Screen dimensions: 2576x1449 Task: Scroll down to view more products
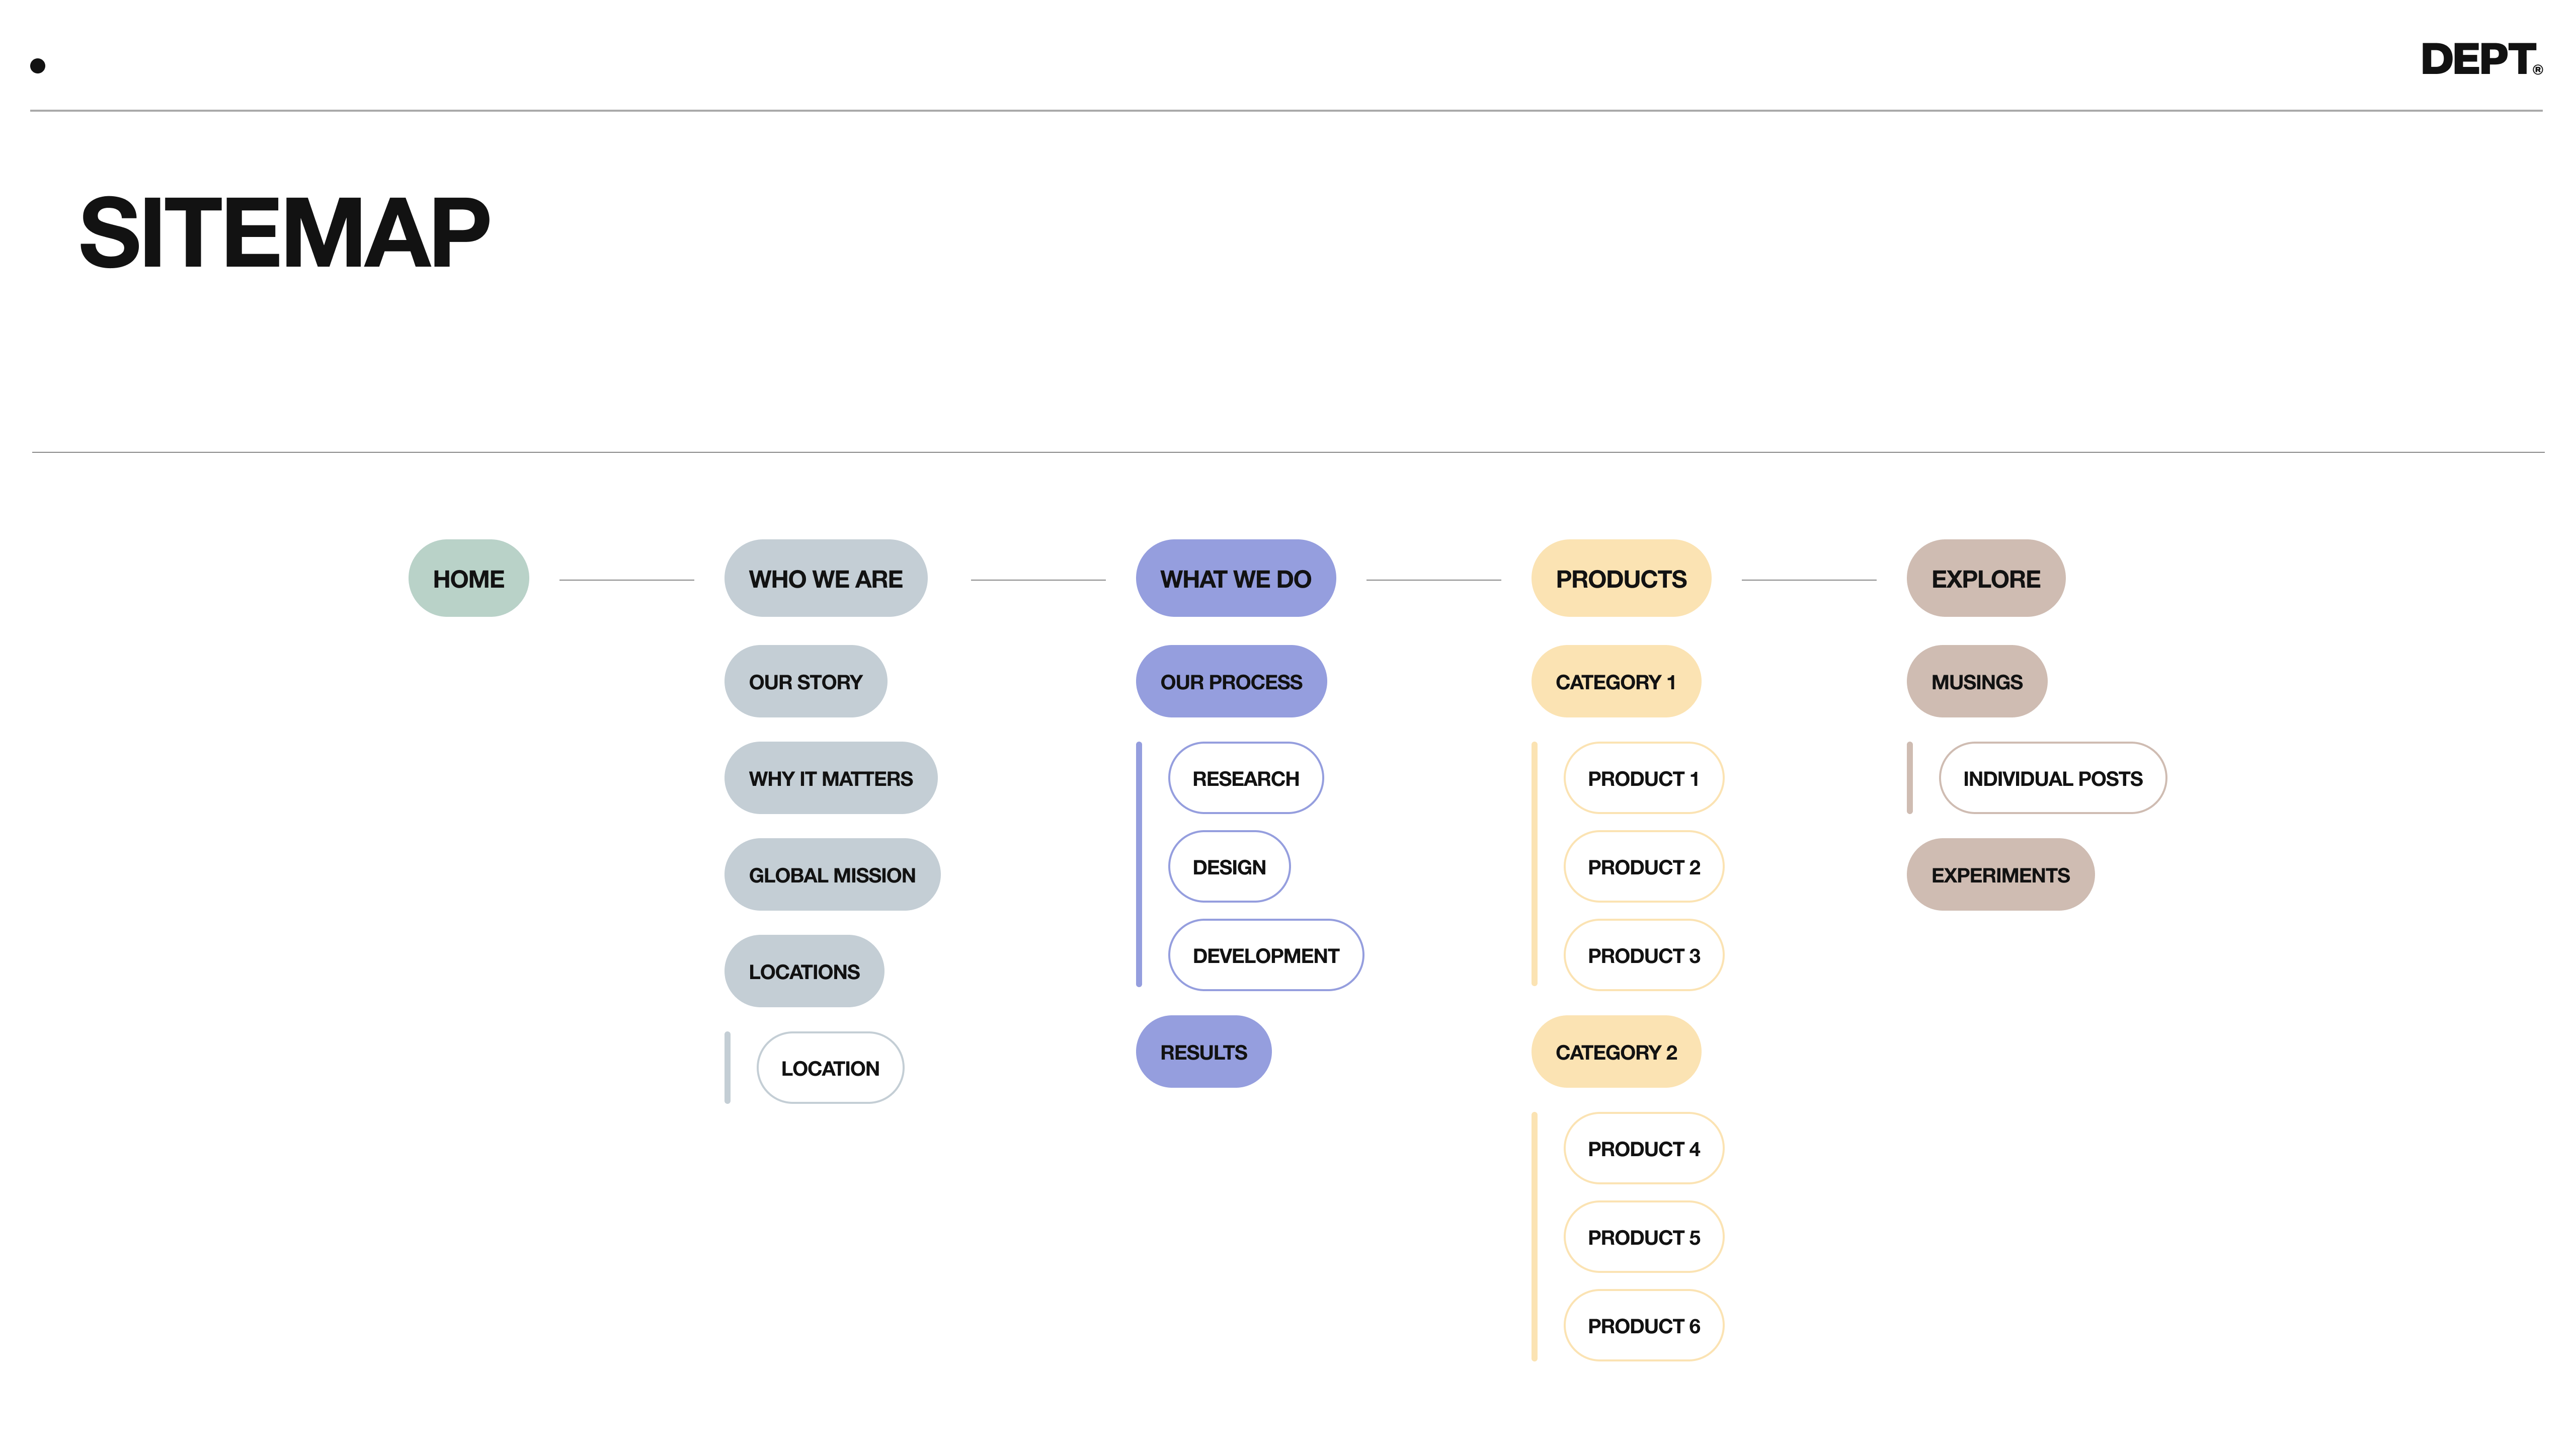pos(1642,1325)
